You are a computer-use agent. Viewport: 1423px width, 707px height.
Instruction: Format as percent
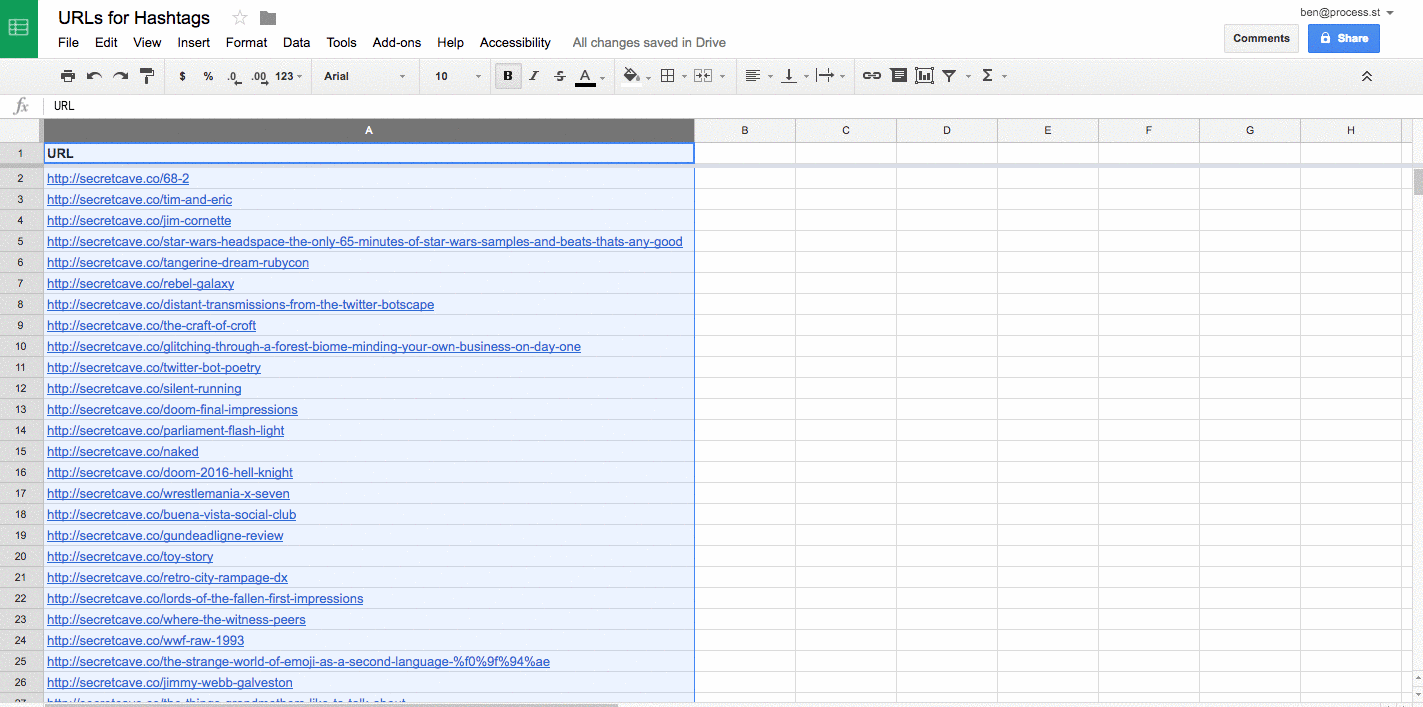click(x=208, y=76)
